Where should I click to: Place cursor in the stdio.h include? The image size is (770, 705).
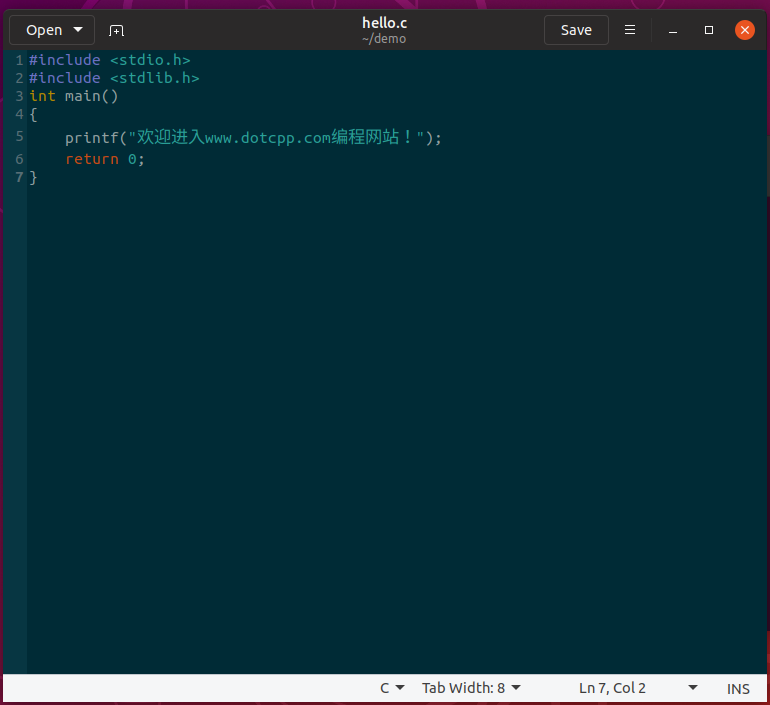pyautogui.click(x=150, y=60)
